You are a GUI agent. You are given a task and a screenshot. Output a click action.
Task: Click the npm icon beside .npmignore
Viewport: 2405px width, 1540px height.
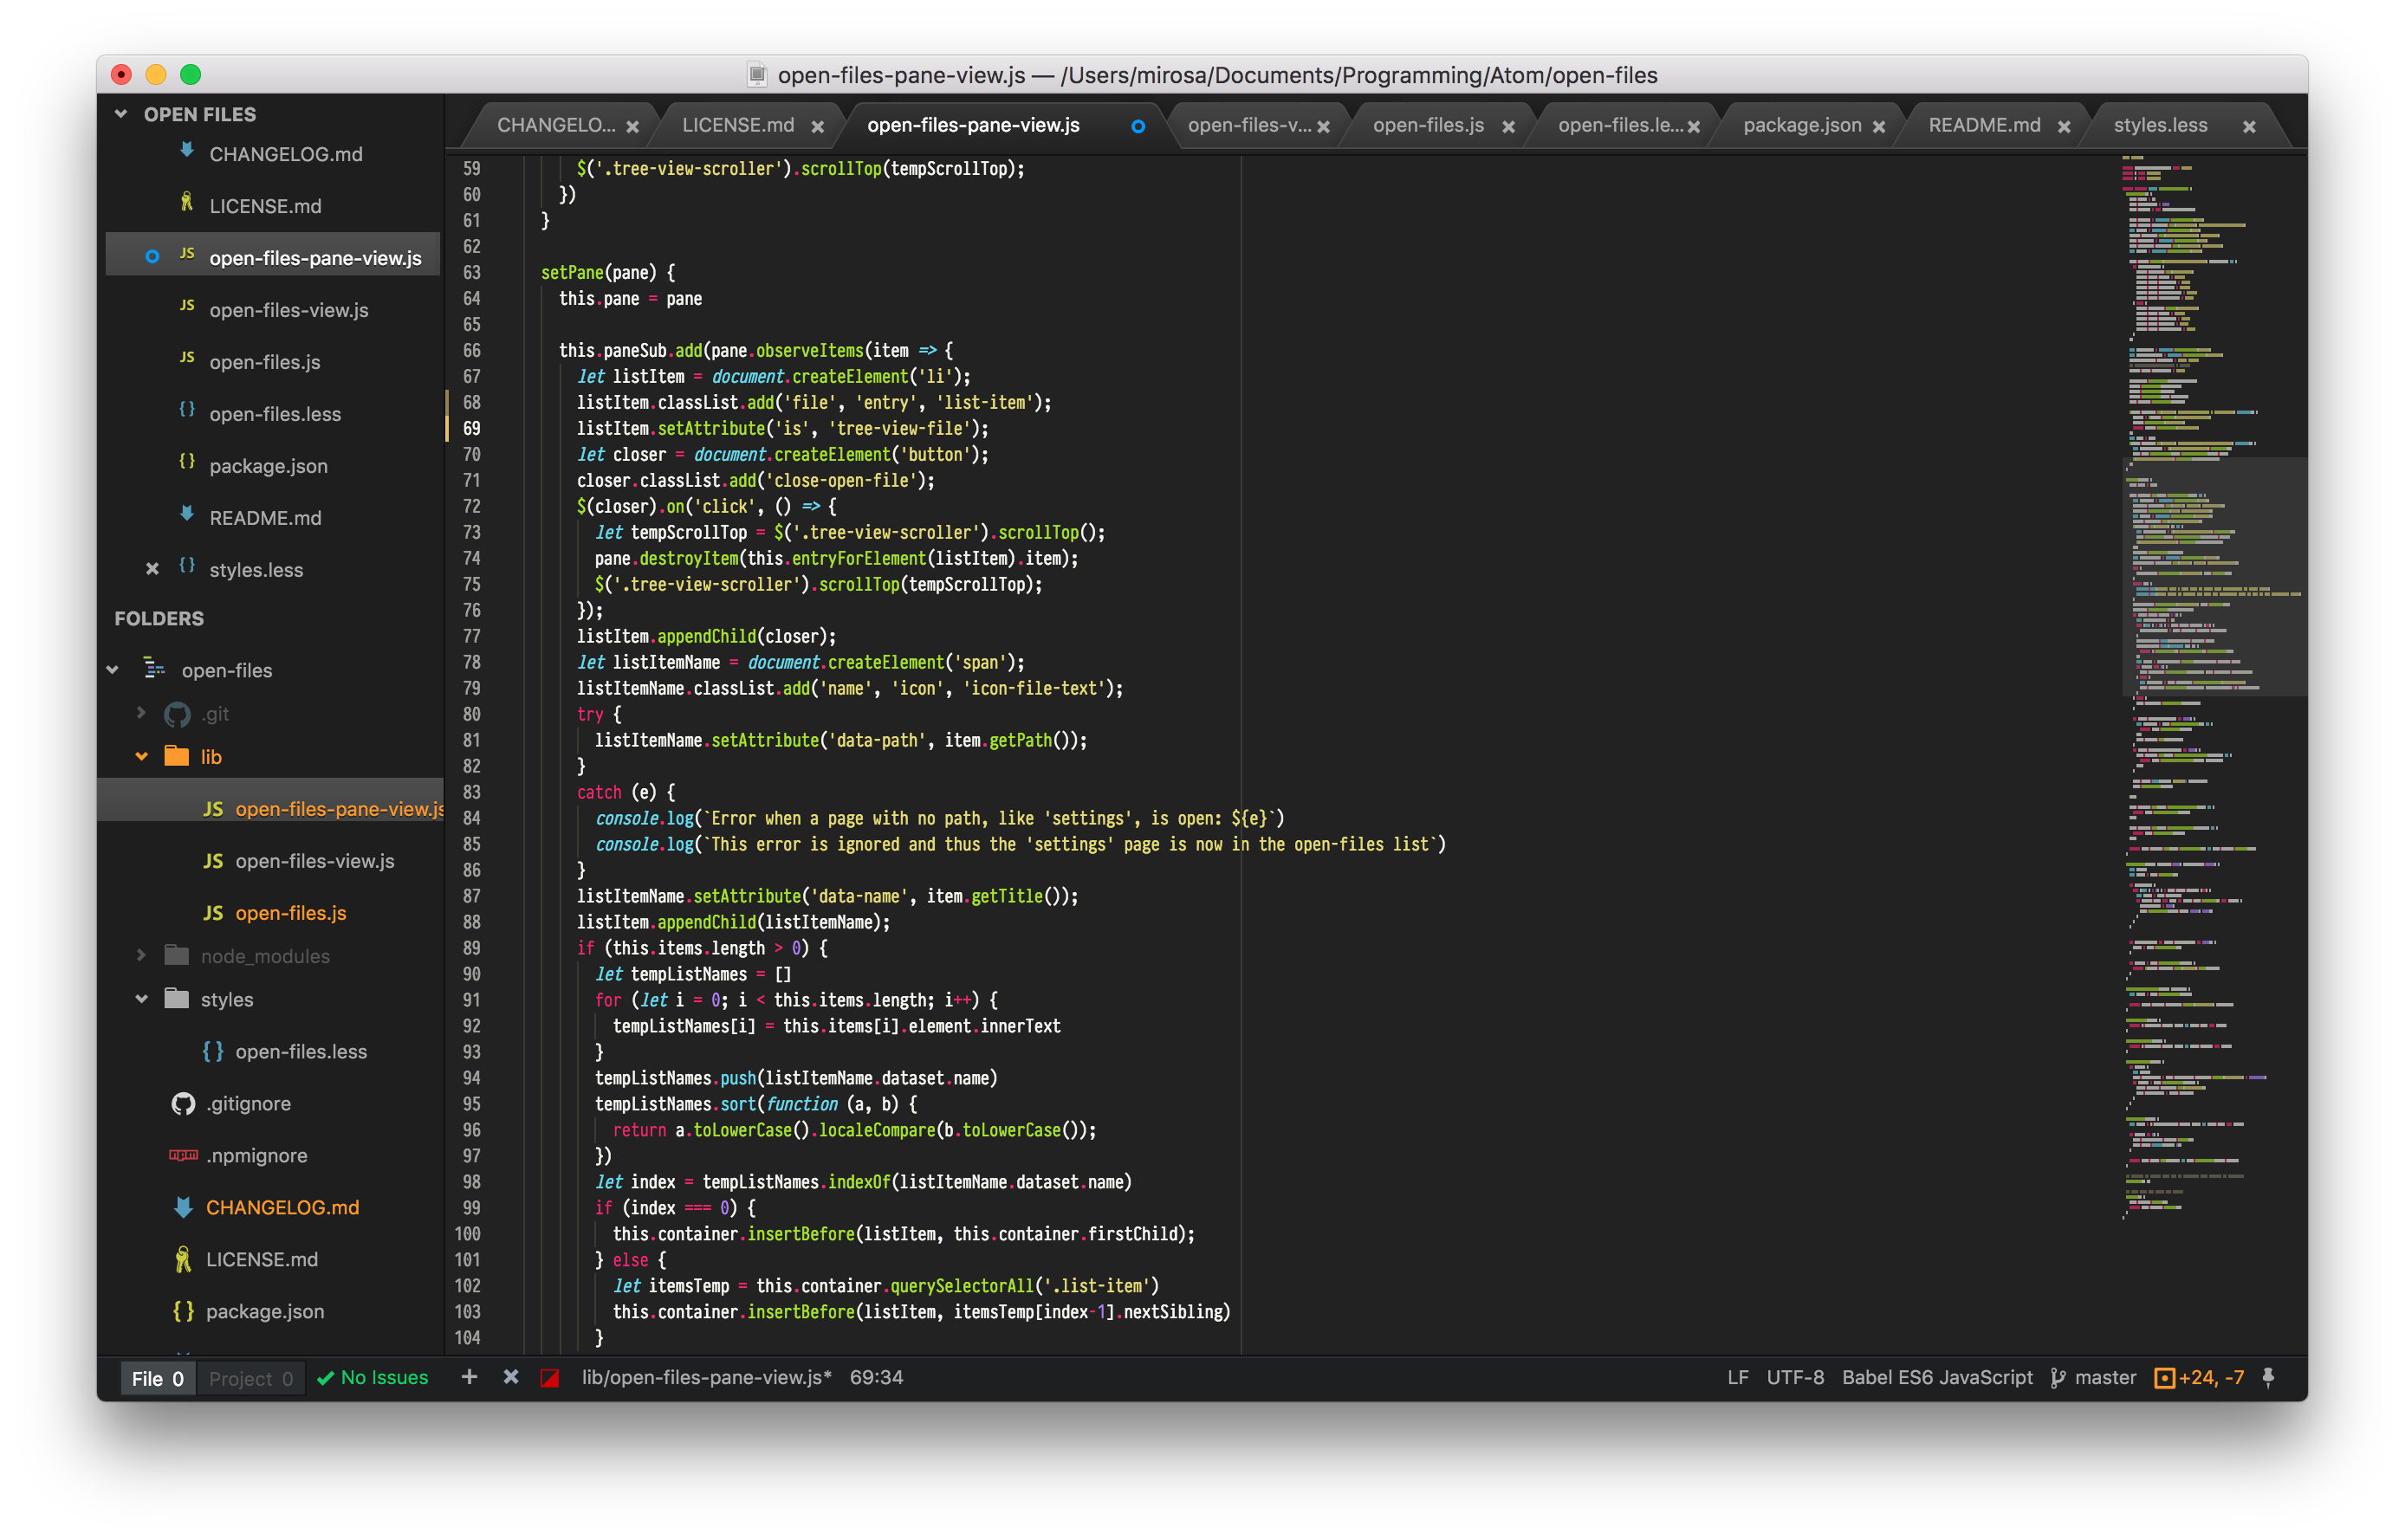[x=183, y=1155]
